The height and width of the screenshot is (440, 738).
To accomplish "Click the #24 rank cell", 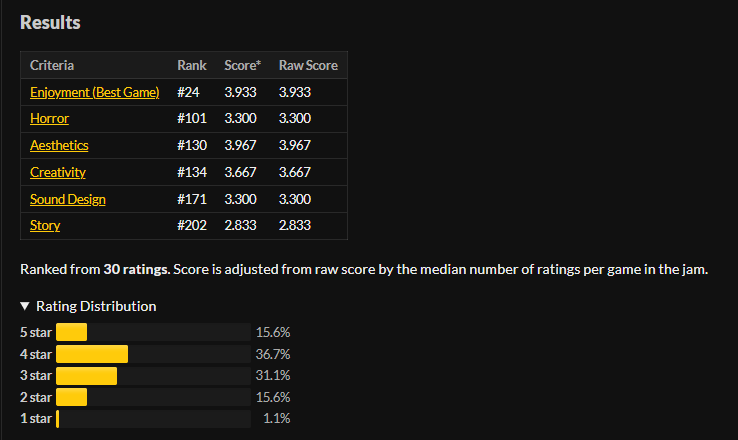I will (x=190, y=92).
